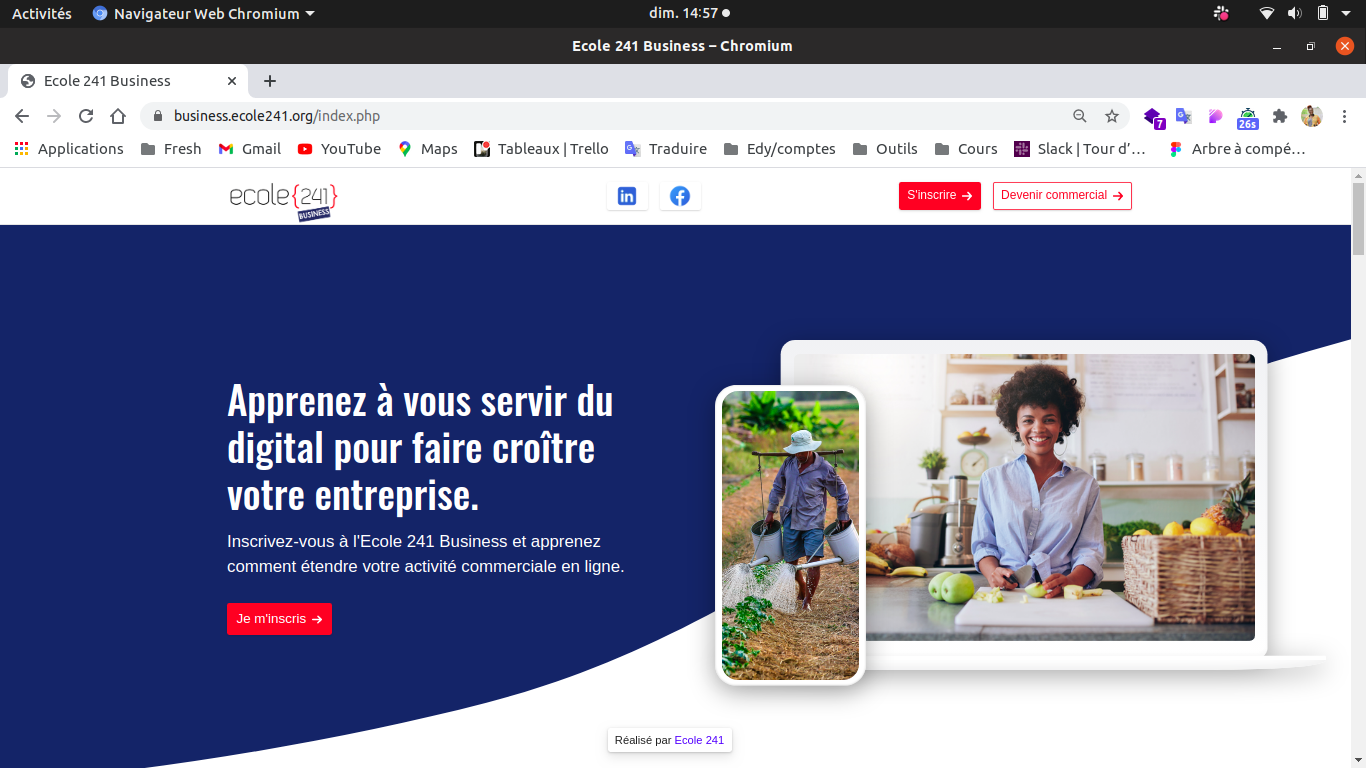Open the Fresh bookmarks folder

click(x=171, y=149)
